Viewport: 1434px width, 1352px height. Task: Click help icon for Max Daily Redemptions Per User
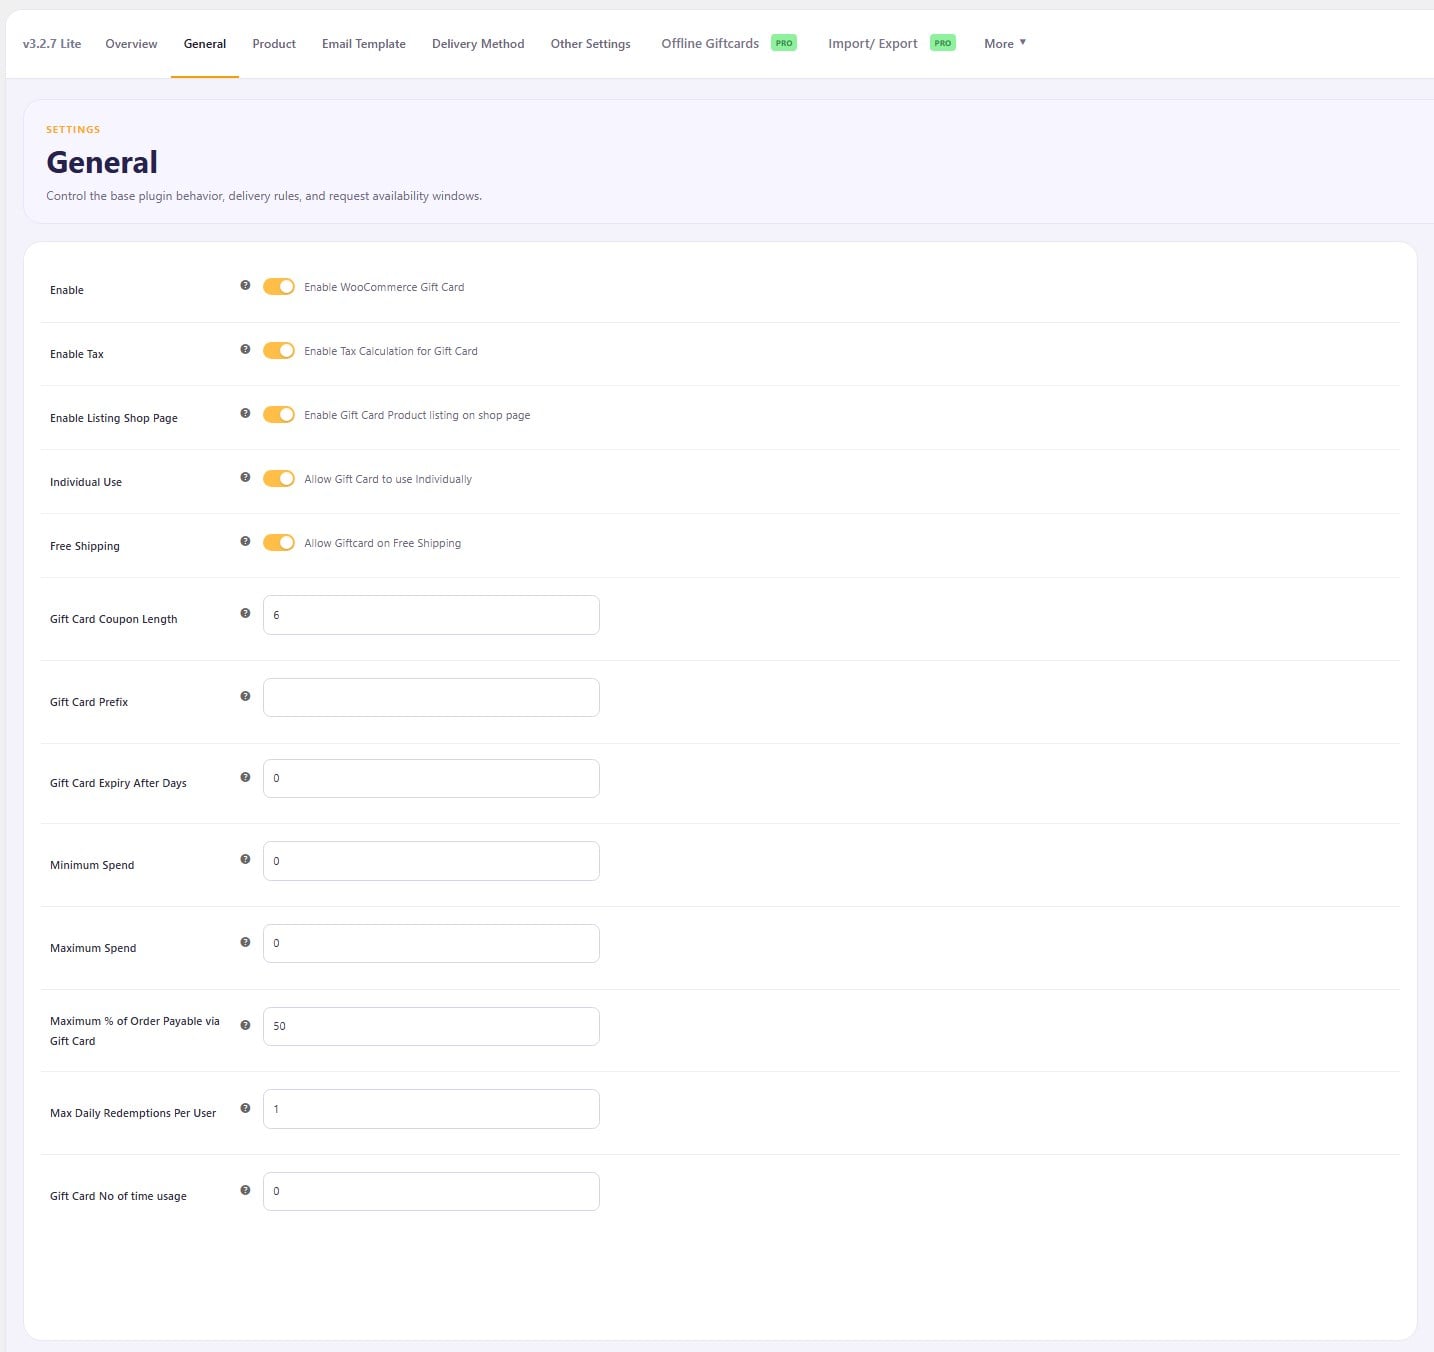tap(245, 1109)
